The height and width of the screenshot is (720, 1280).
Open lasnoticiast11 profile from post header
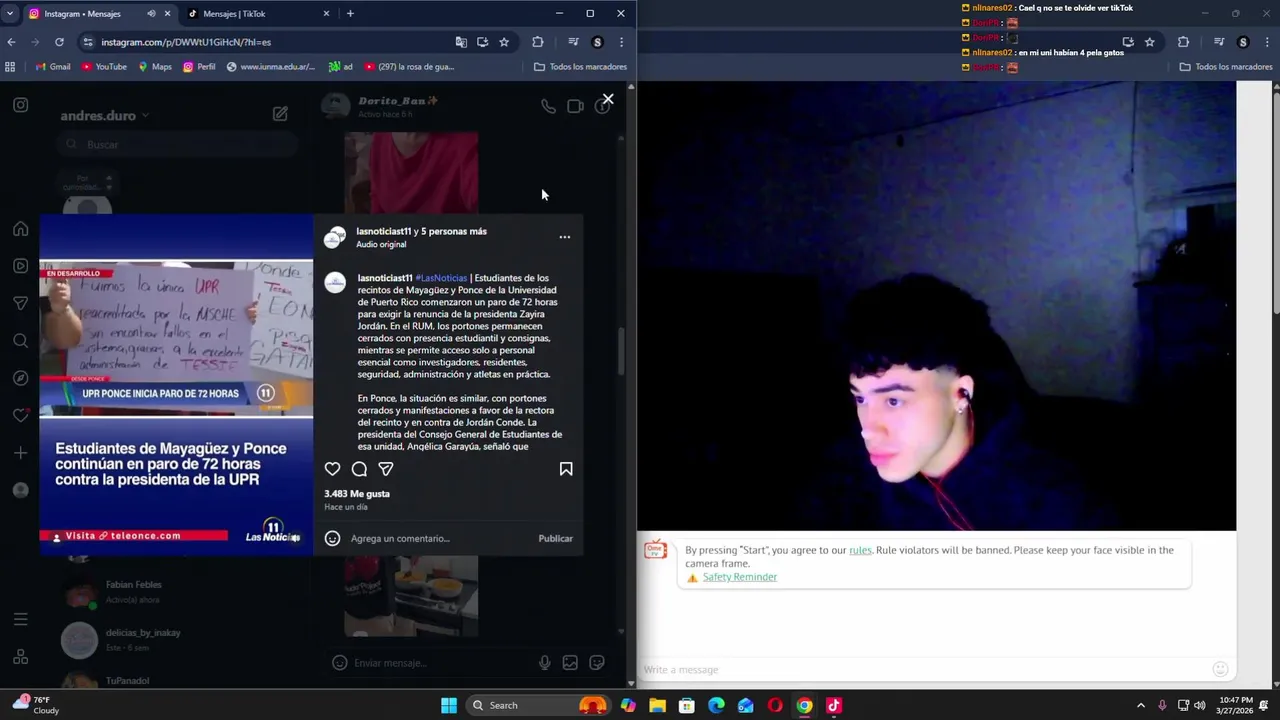384,231
